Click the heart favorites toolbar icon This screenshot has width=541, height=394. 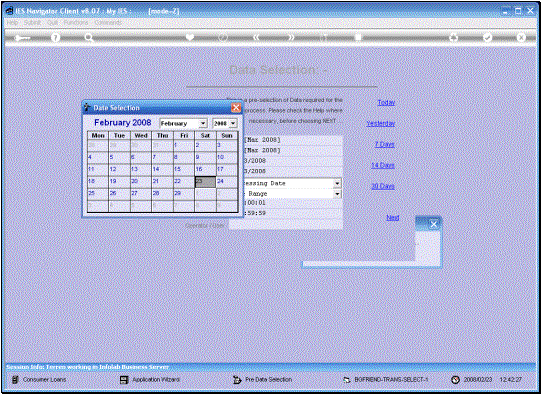(x=189, y=37)
